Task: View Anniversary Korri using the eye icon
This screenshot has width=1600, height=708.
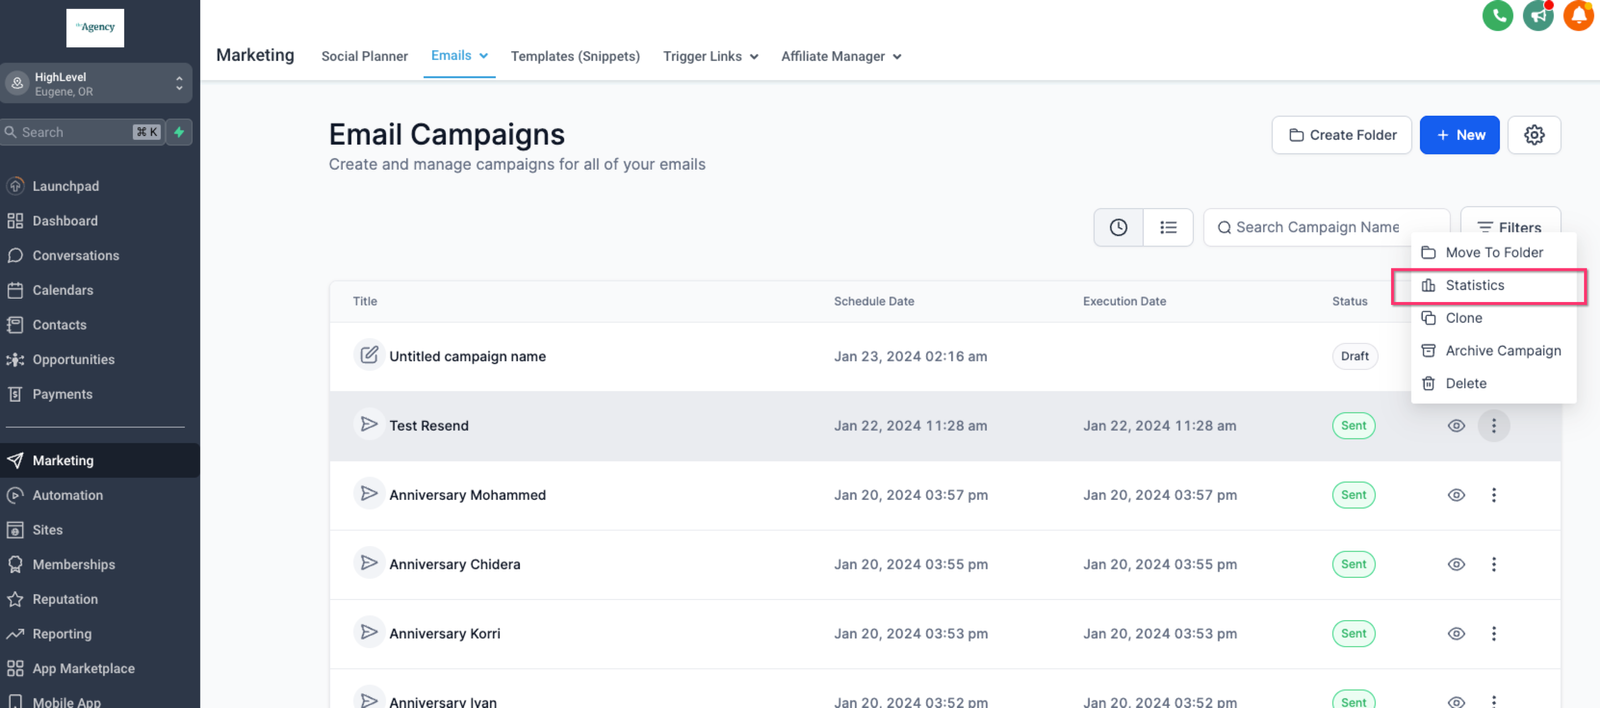Action: (x=1456, y=634)
